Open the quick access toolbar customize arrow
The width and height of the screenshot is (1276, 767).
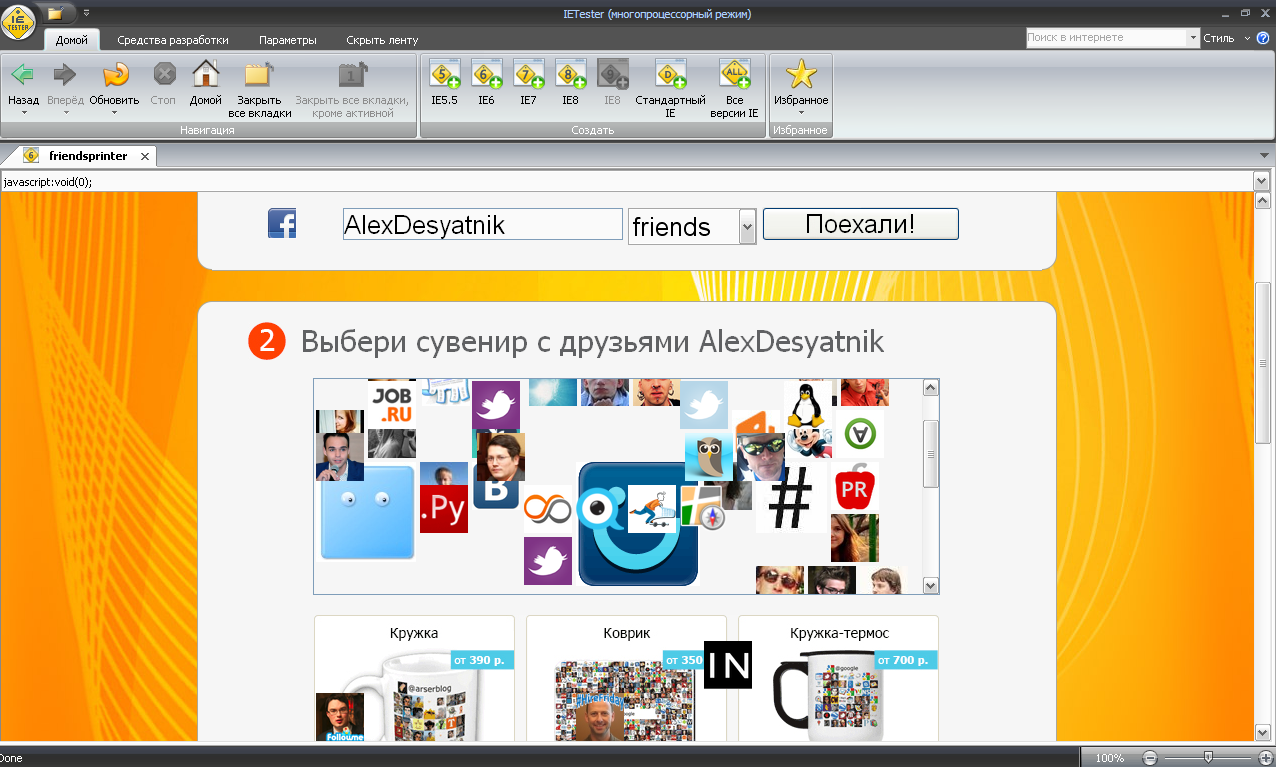(86, 14)
